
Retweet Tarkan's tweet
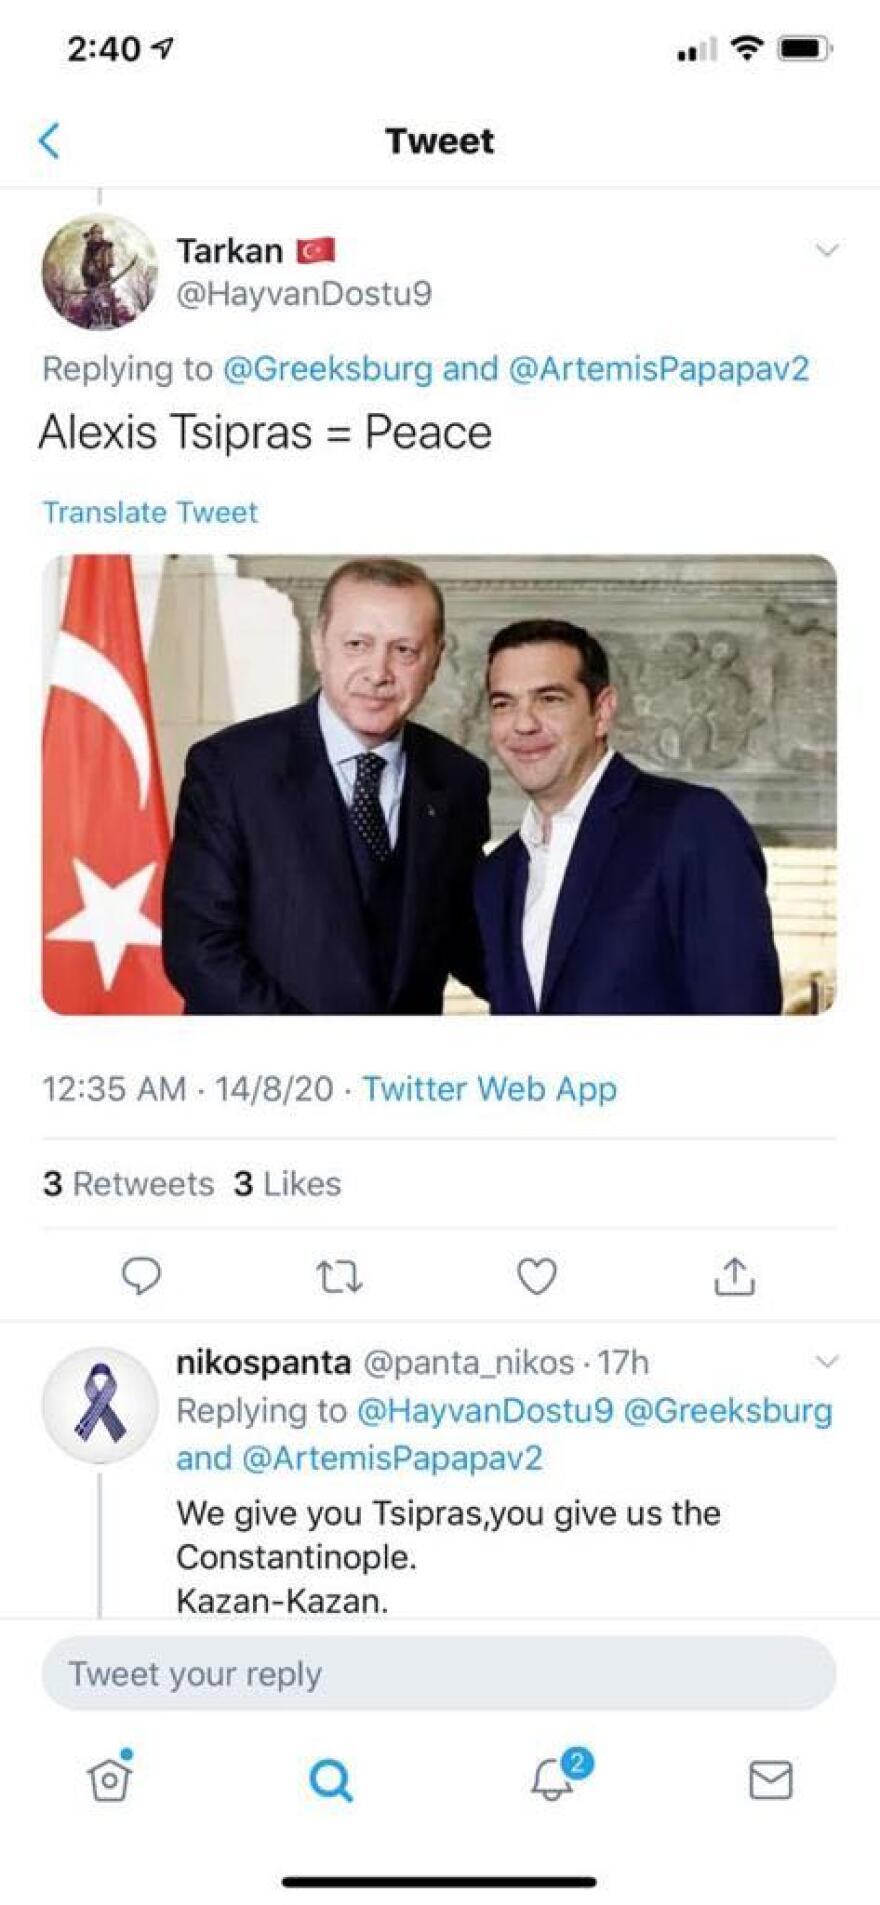tap(340, 1275)
